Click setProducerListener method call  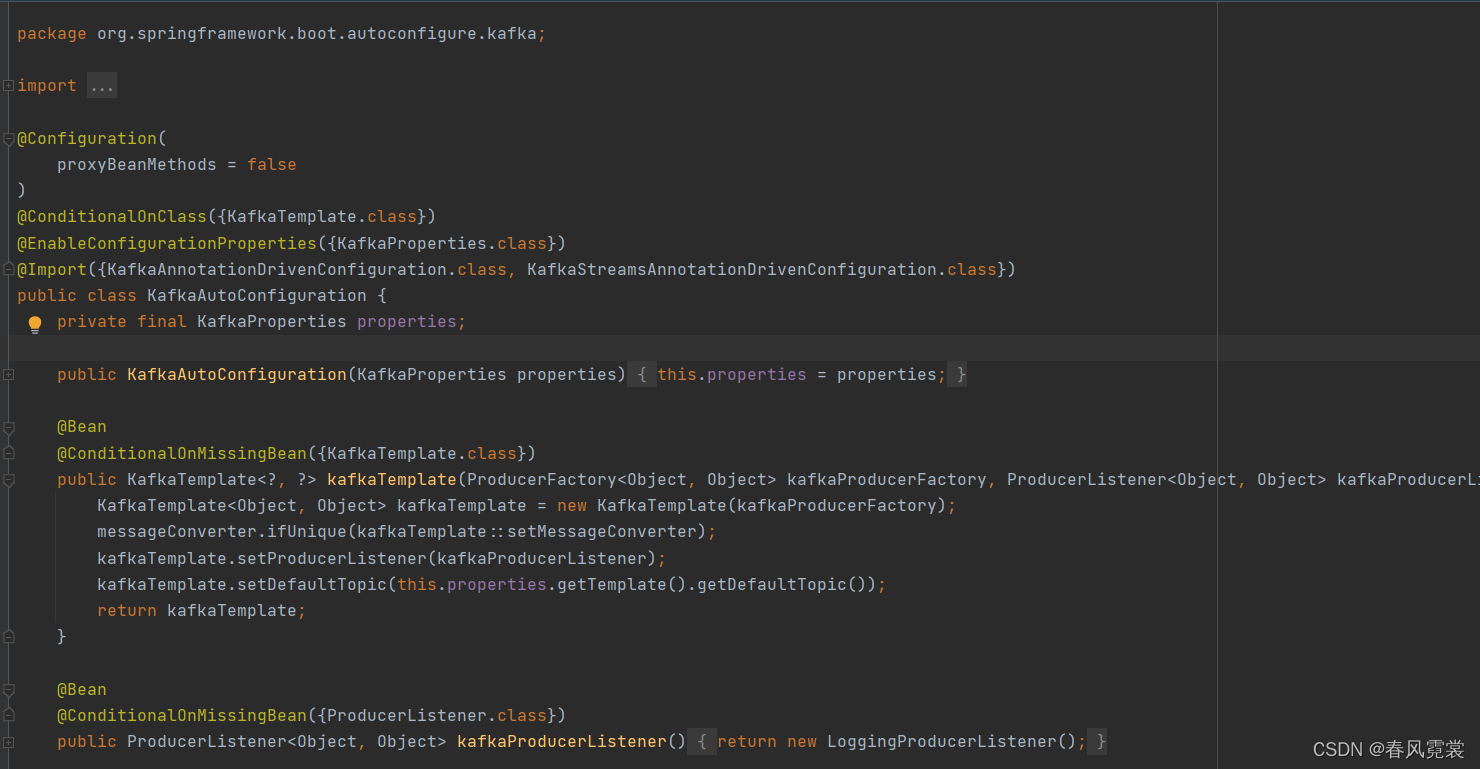click(x=332, y=558)
